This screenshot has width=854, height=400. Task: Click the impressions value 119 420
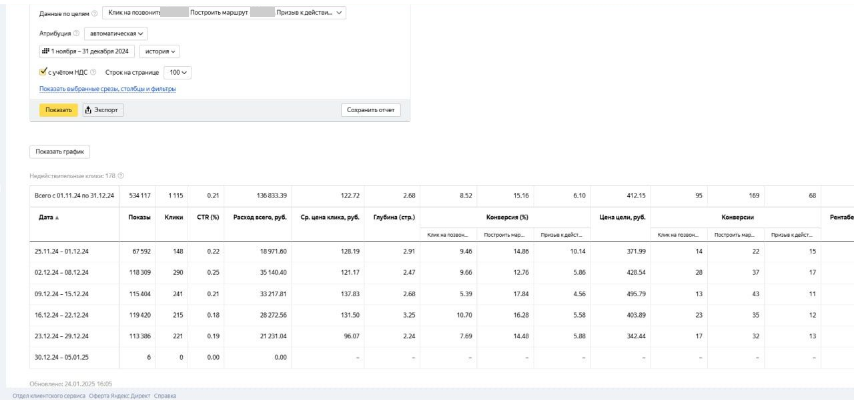[x=140, y=315]
